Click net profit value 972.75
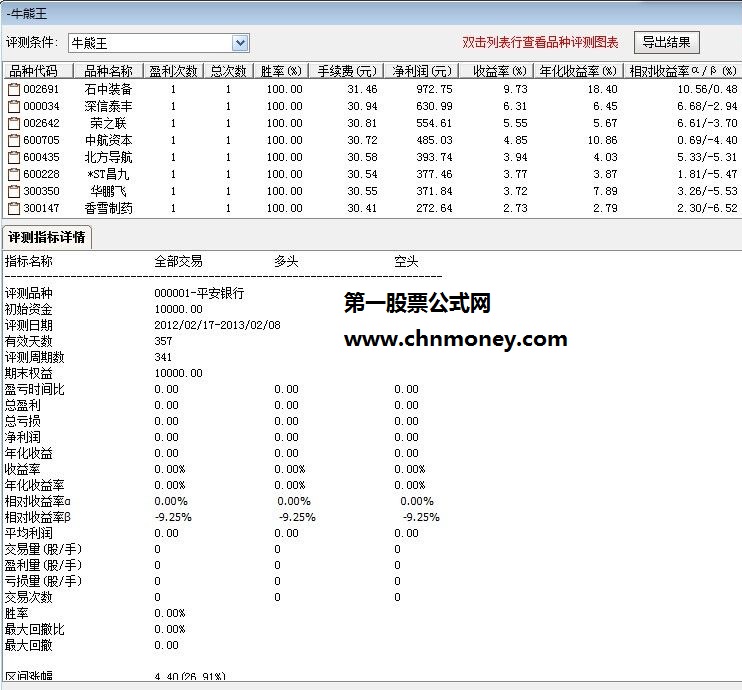The height and width of the screenshot is (690, 742). [x=434, y=89]
